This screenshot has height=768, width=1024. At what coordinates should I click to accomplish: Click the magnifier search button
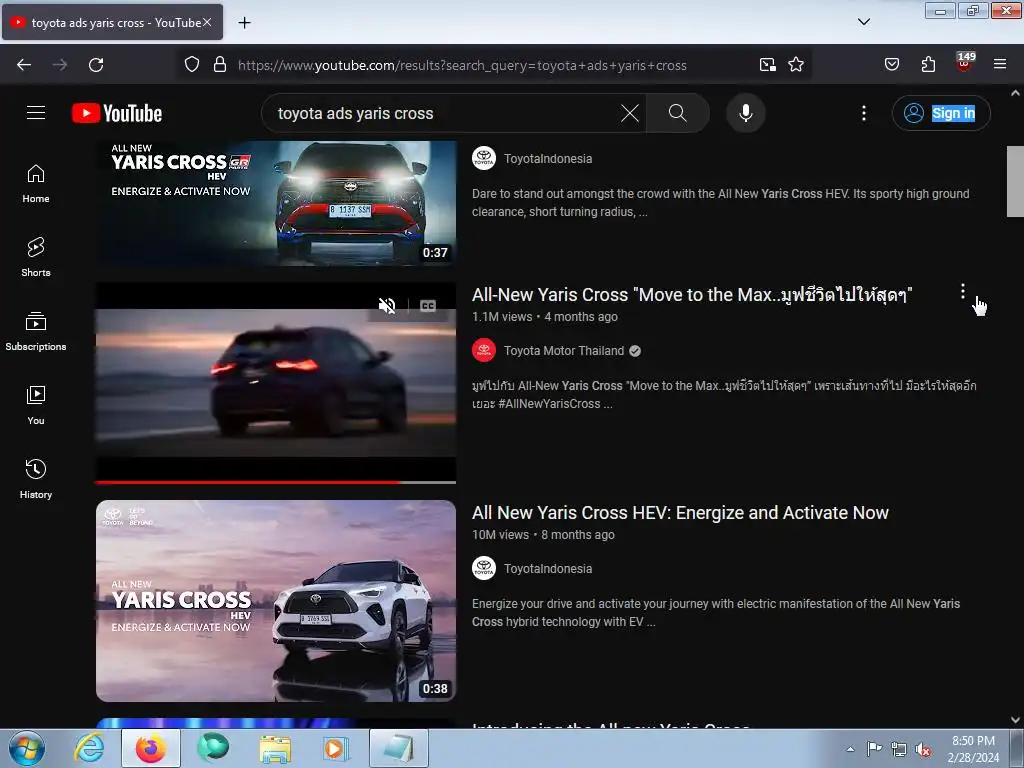coord(677,113)
